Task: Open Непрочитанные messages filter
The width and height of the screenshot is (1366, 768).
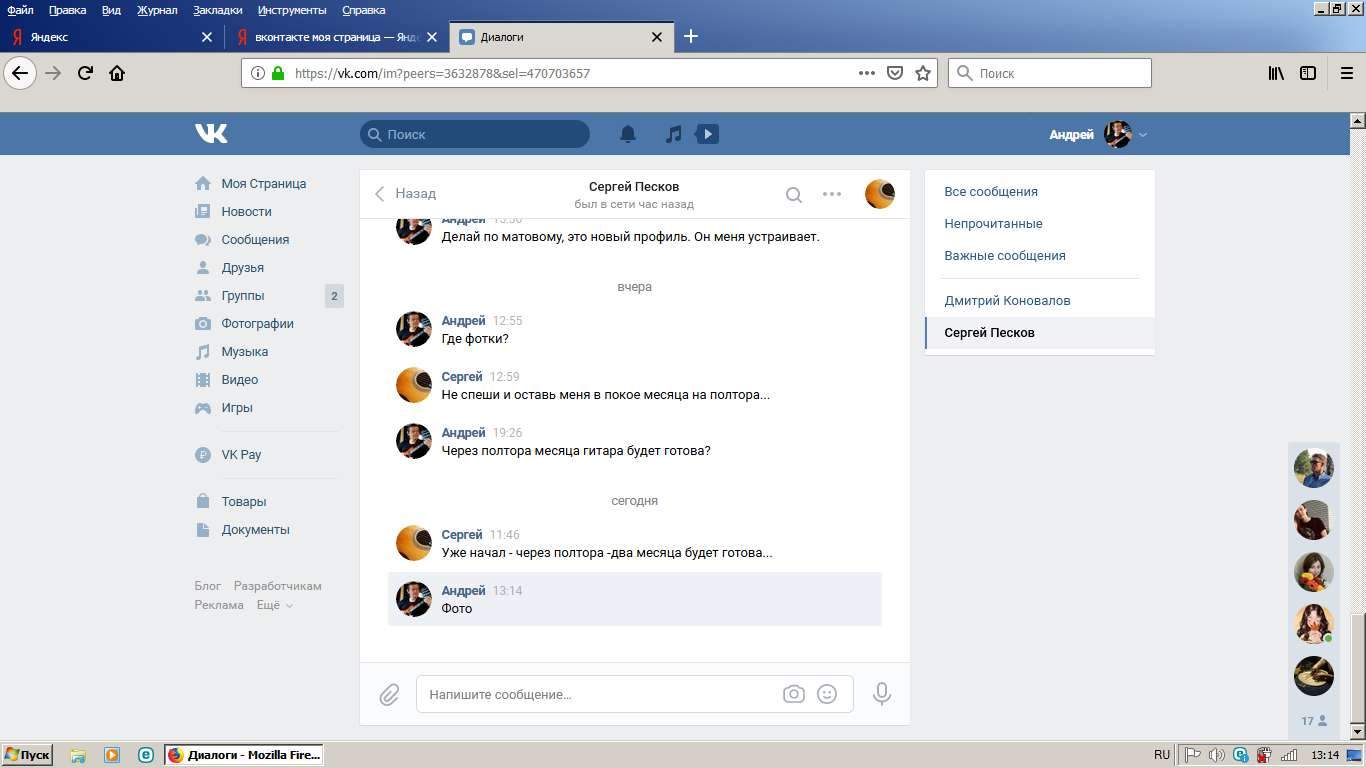Action: (x=993, y=224)
